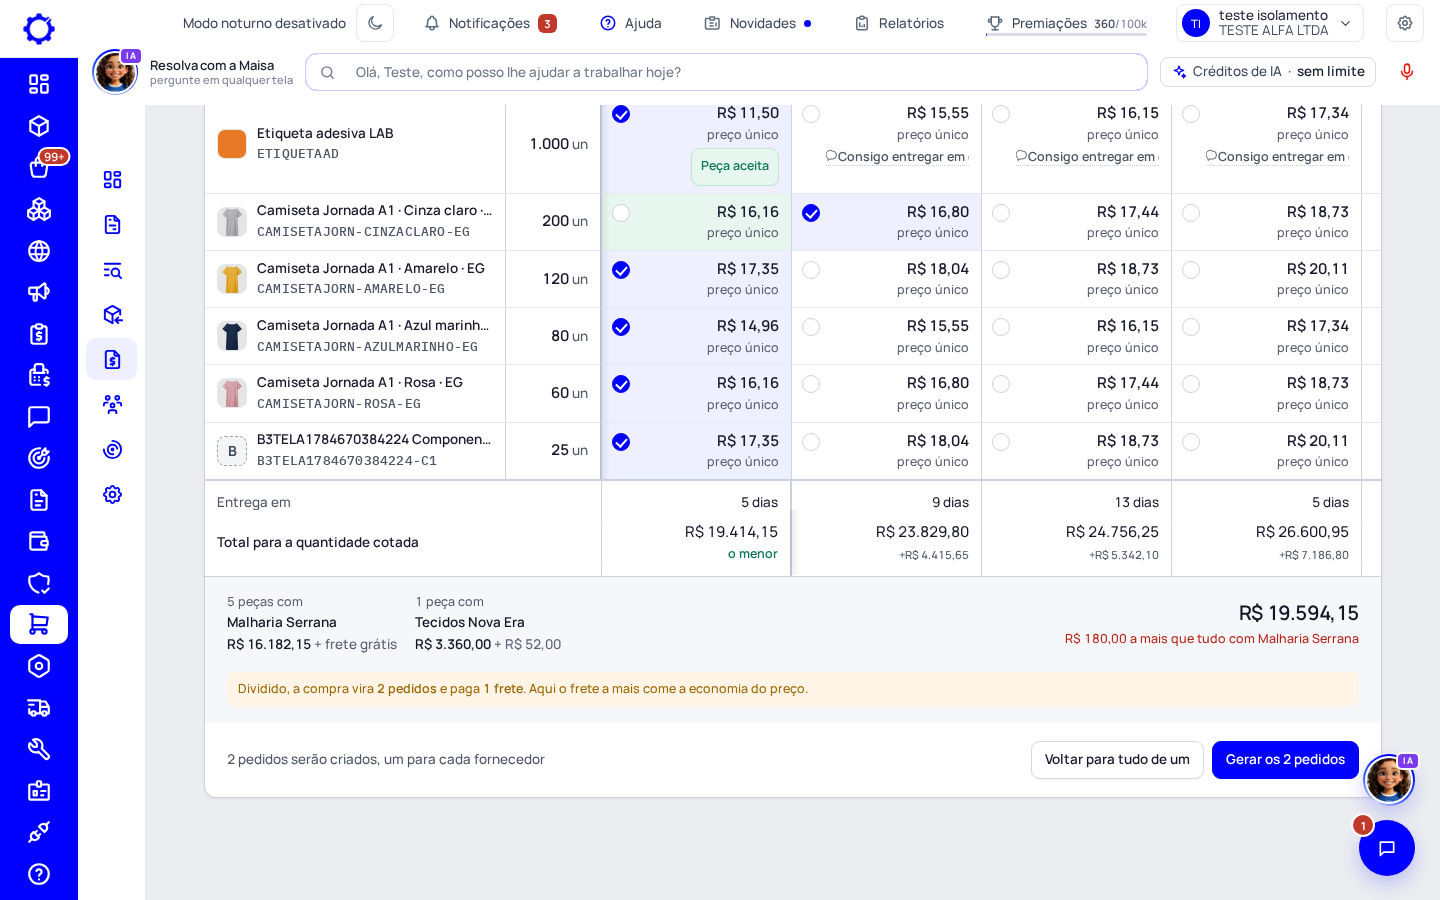Image resolution: width=1440 pixels, height=900 pixels.
Task: Select R$ 16,16 radio for Camiseta Cinza claro
Action: (x=621, y=213)
